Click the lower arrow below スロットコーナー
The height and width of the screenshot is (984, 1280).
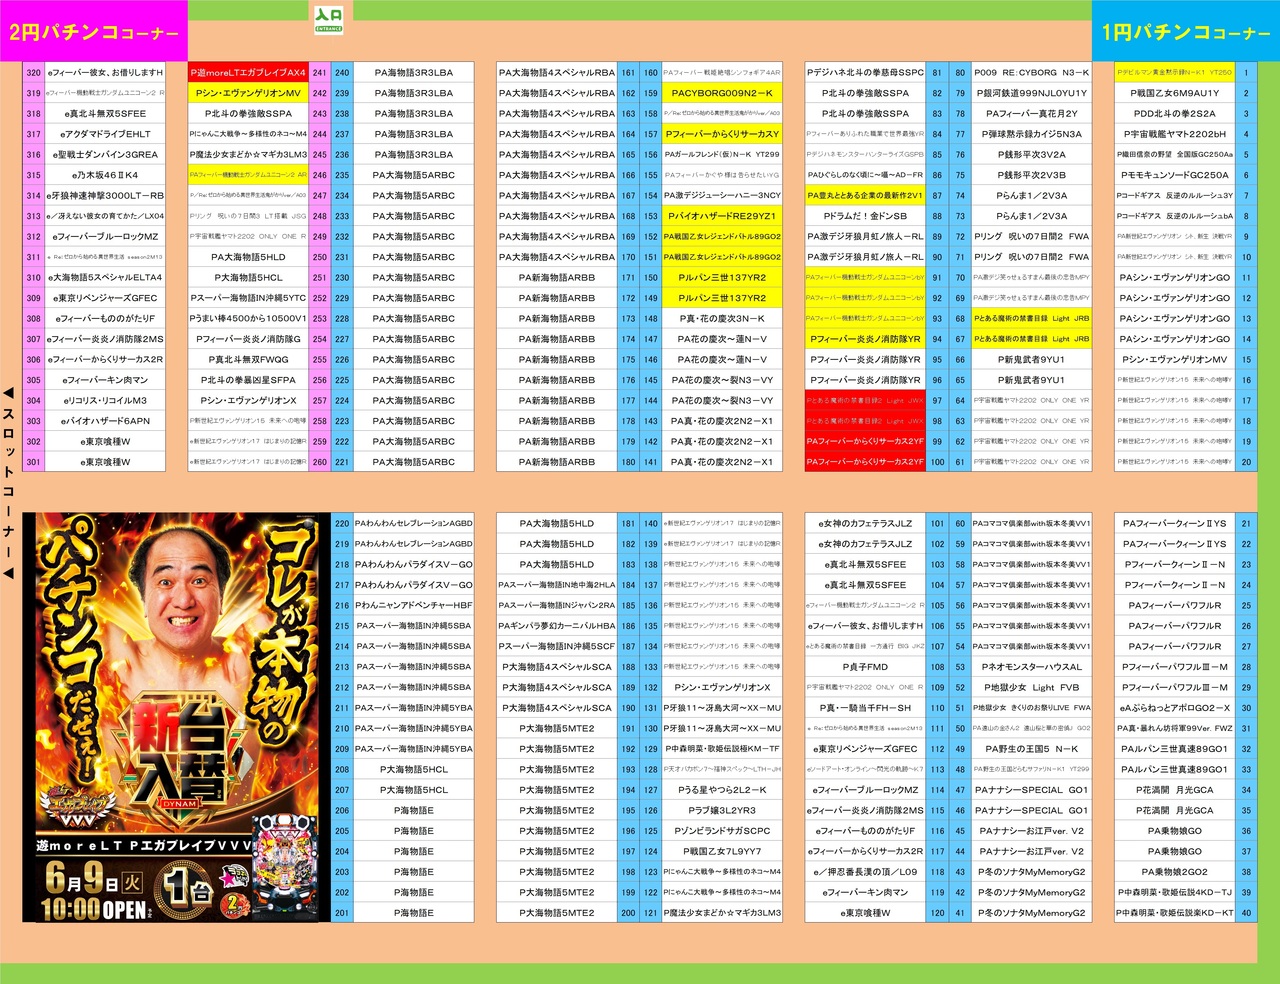(9, 572)
